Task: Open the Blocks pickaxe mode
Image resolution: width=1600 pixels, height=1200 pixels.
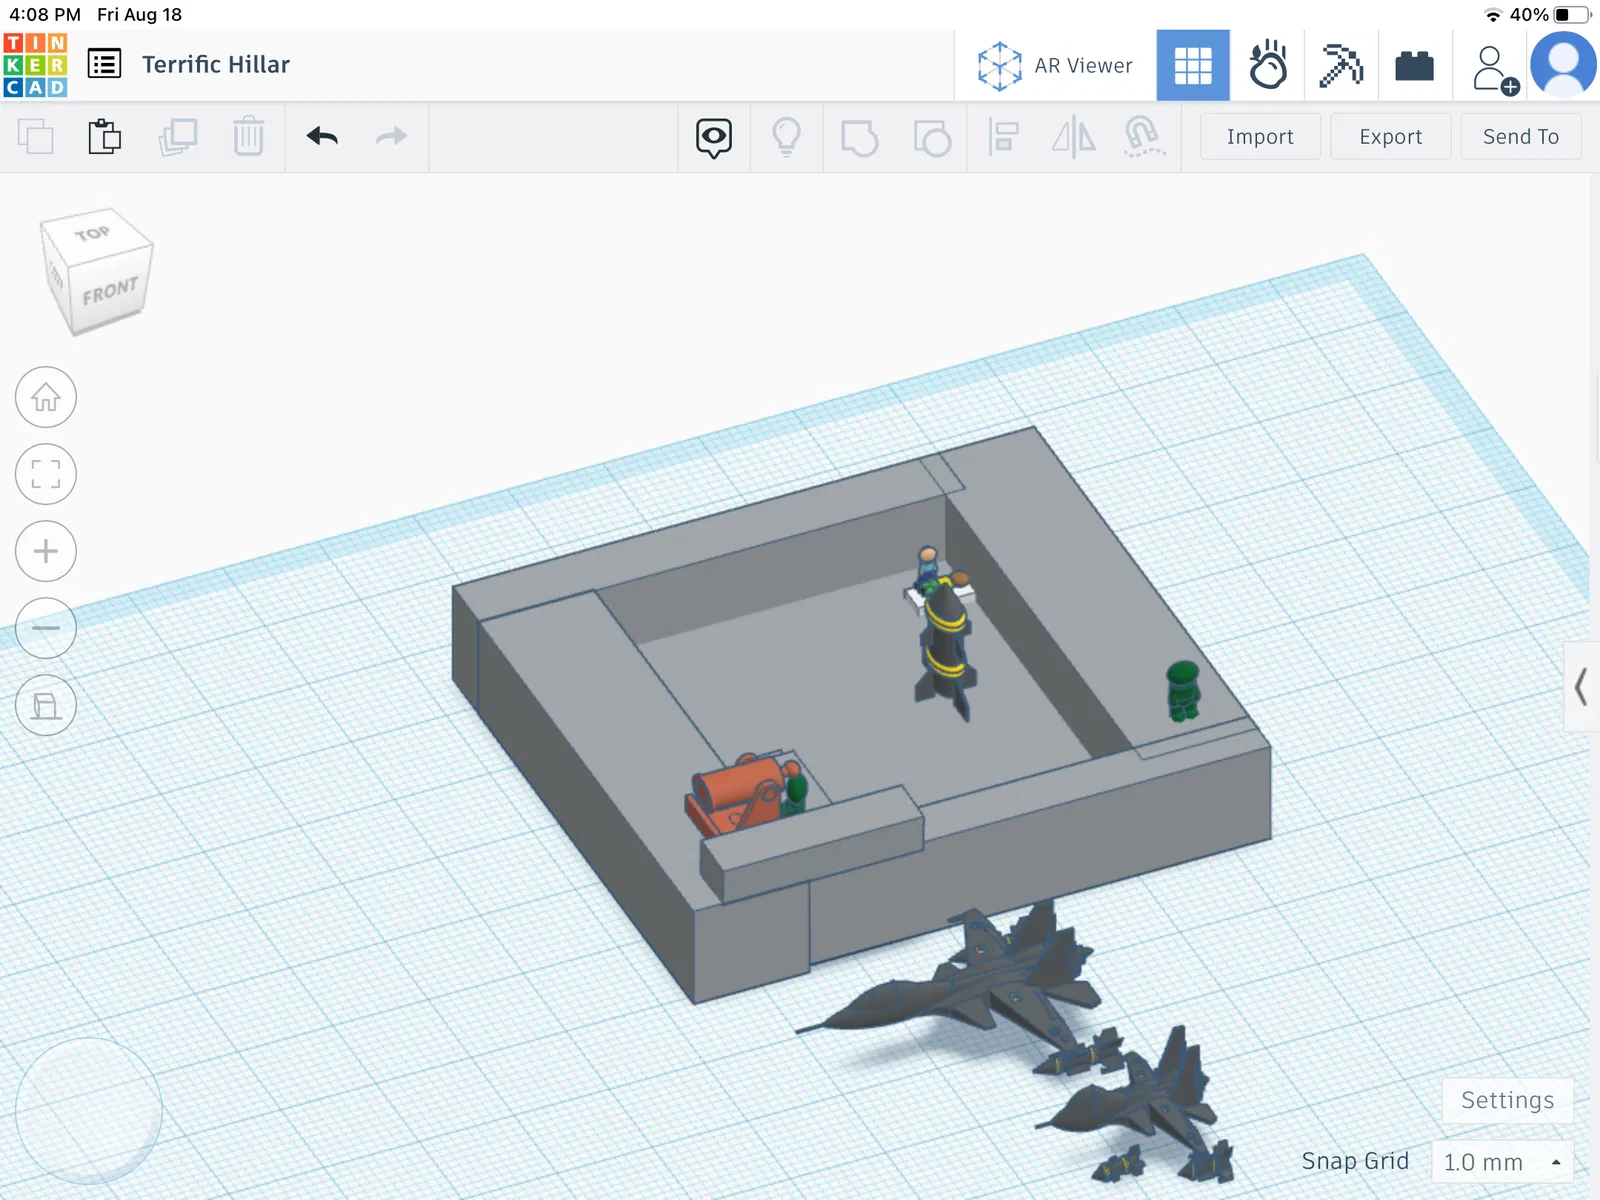Action: pyautogui.click(x=1341, y=66)
